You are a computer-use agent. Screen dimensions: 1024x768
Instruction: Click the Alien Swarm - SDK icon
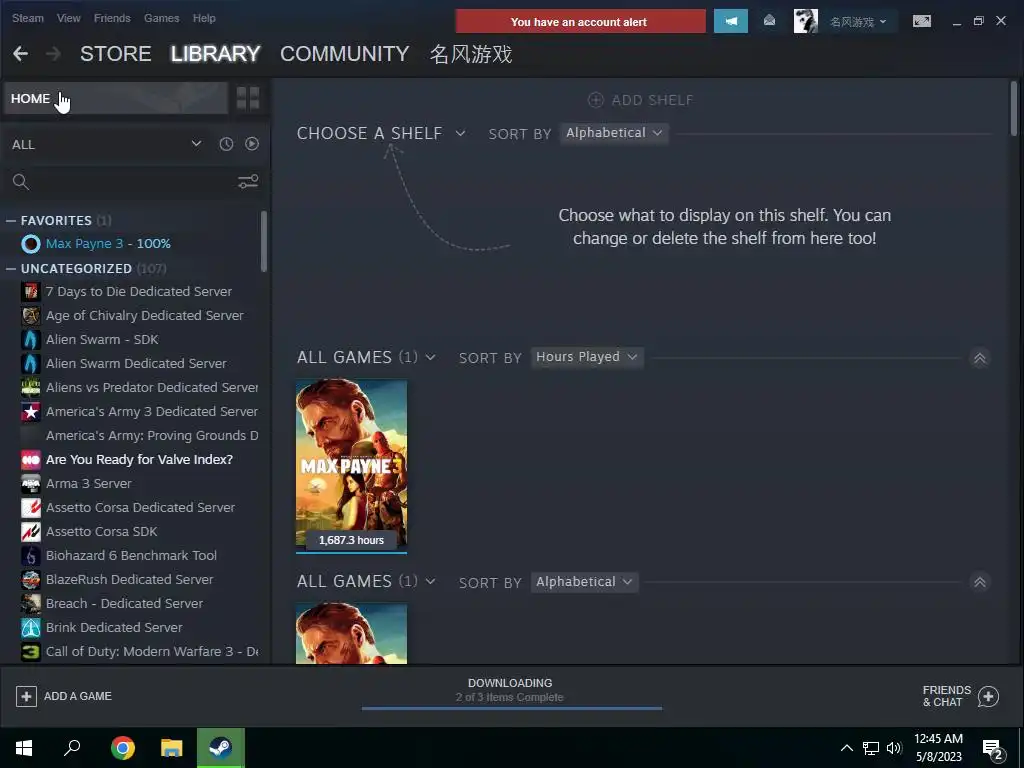[31, 340]
